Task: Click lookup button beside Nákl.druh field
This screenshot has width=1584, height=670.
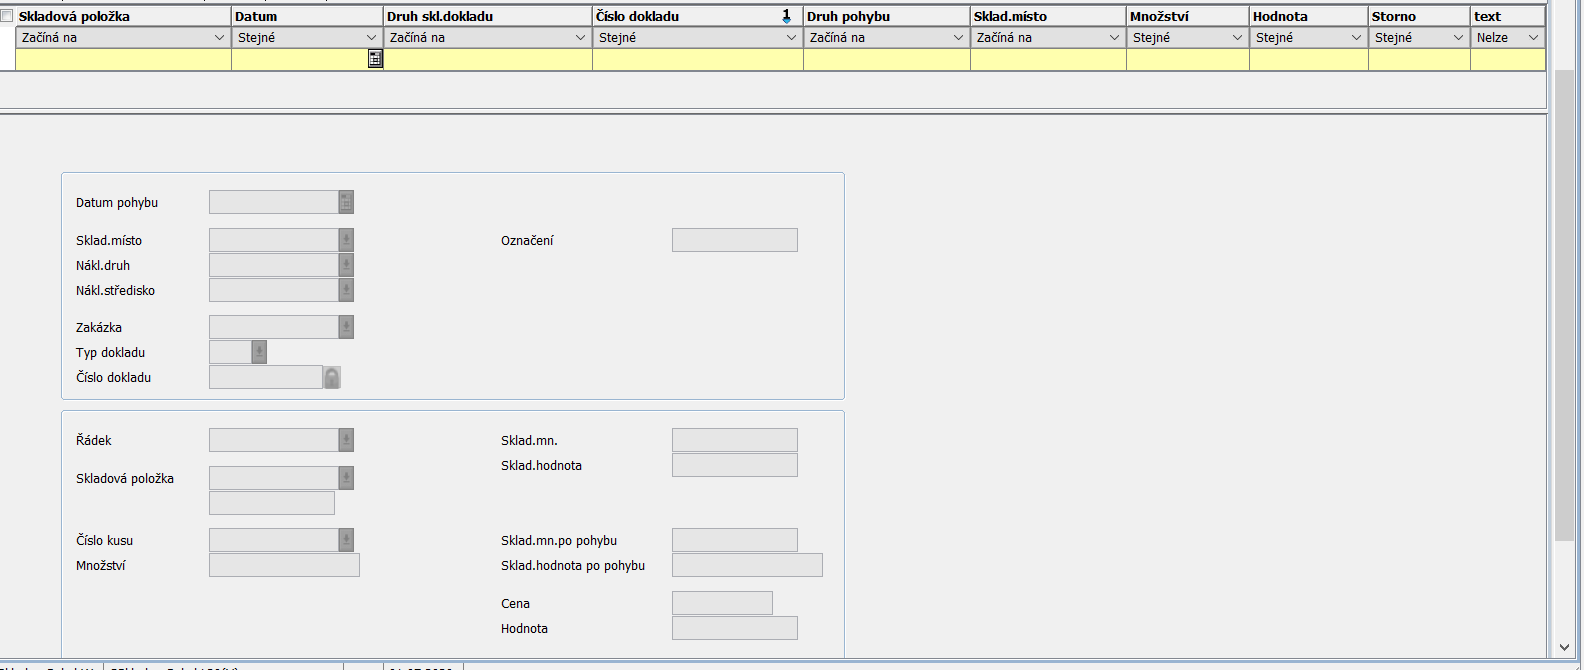Action: tap(346, 266)
